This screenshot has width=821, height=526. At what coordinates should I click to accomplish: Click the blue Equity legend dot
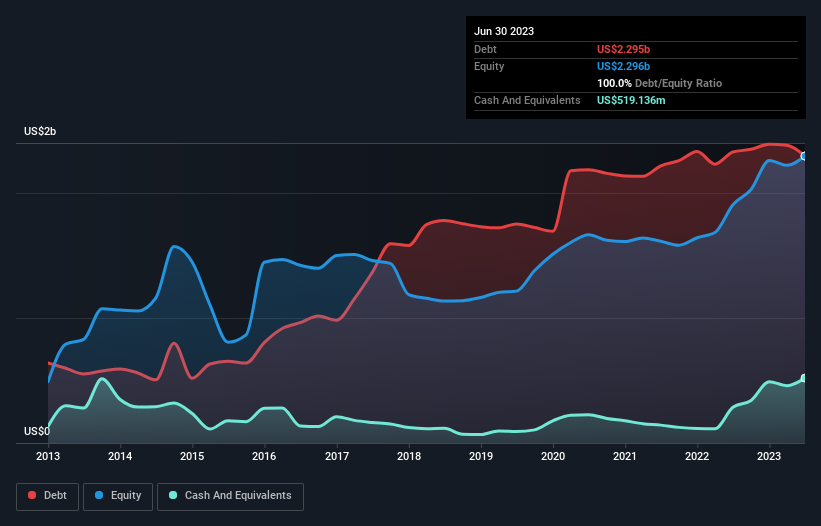(99, 495)
